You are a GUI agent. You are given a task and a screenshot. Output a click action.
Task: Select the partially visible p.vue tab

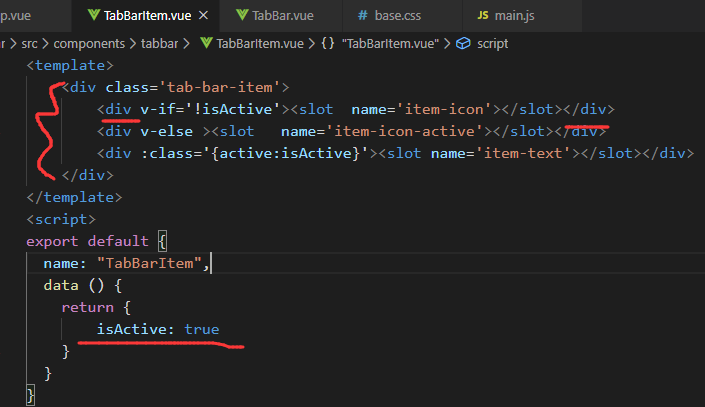coord(22,16)
